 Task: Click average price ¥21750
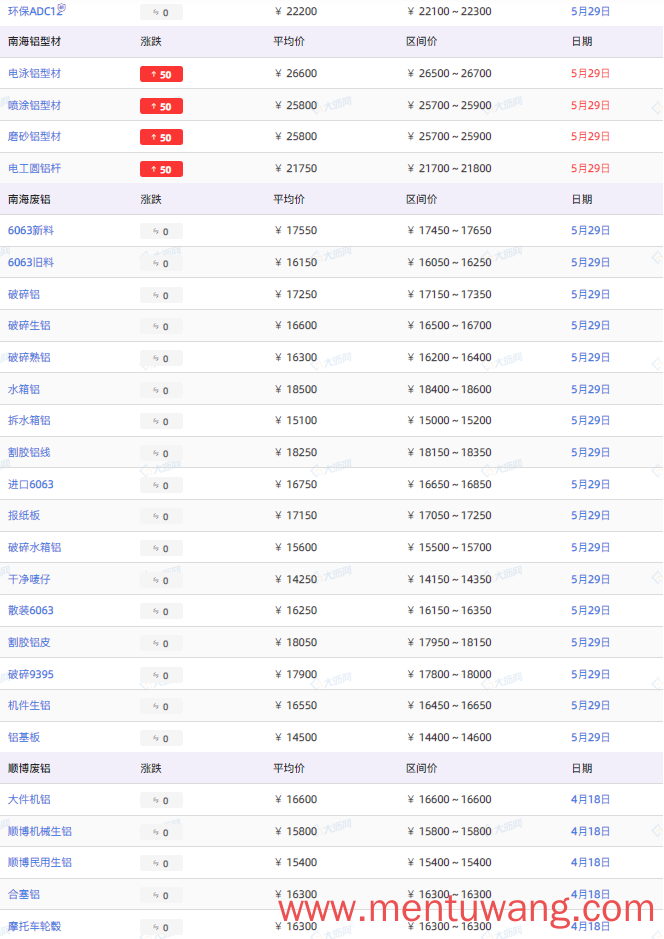pyautogui.click(x=296, y=168)
